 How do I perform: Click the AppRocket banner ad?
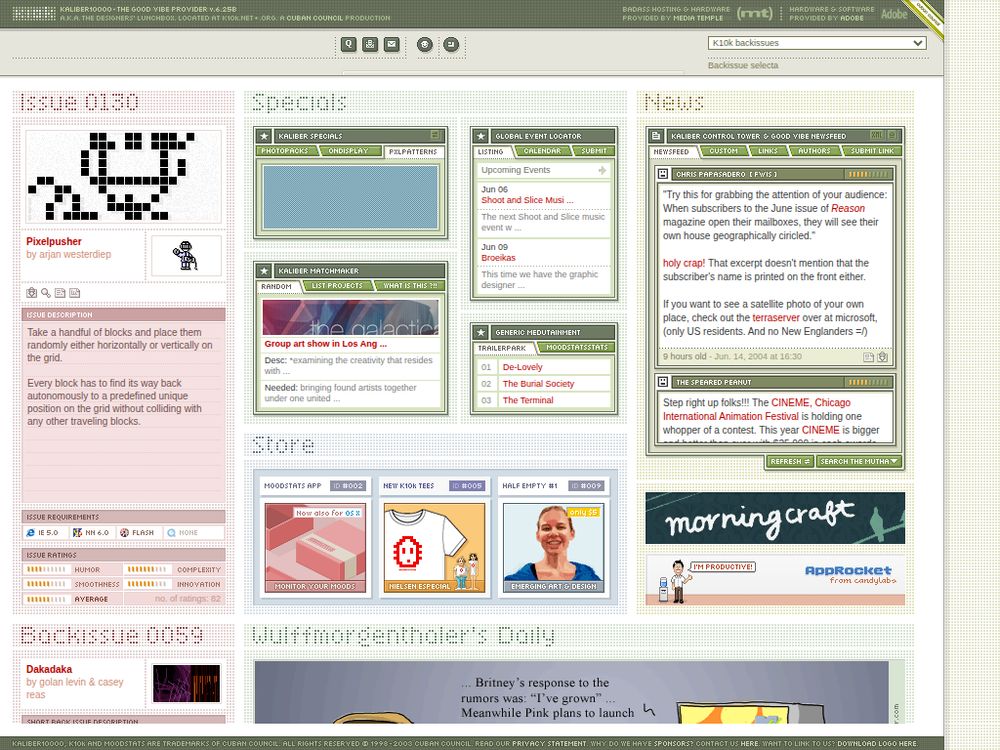coord(775,580)
